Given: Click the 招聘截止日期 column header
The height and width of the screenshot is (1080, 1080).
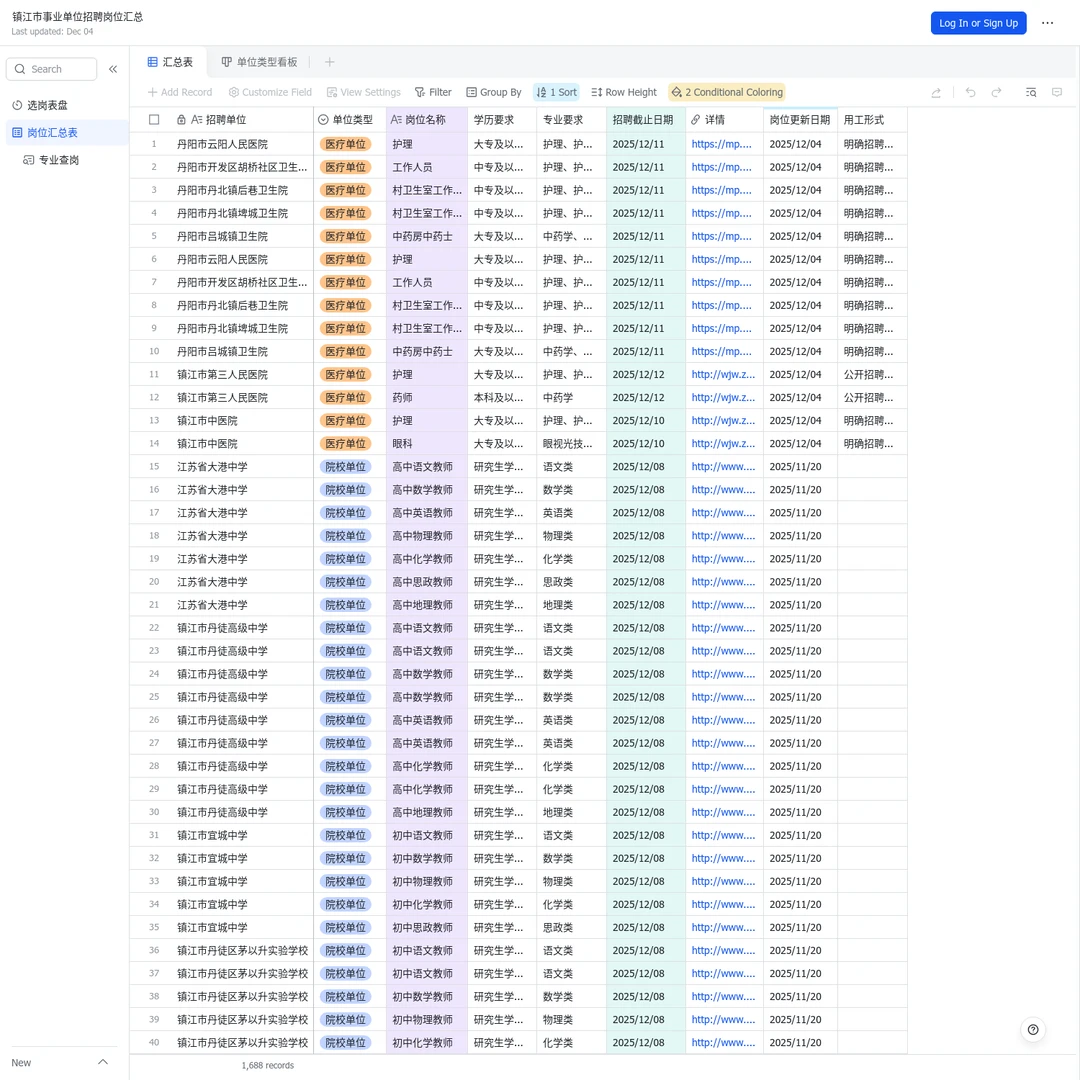Looking at the screenshot, I should (645, 120).
